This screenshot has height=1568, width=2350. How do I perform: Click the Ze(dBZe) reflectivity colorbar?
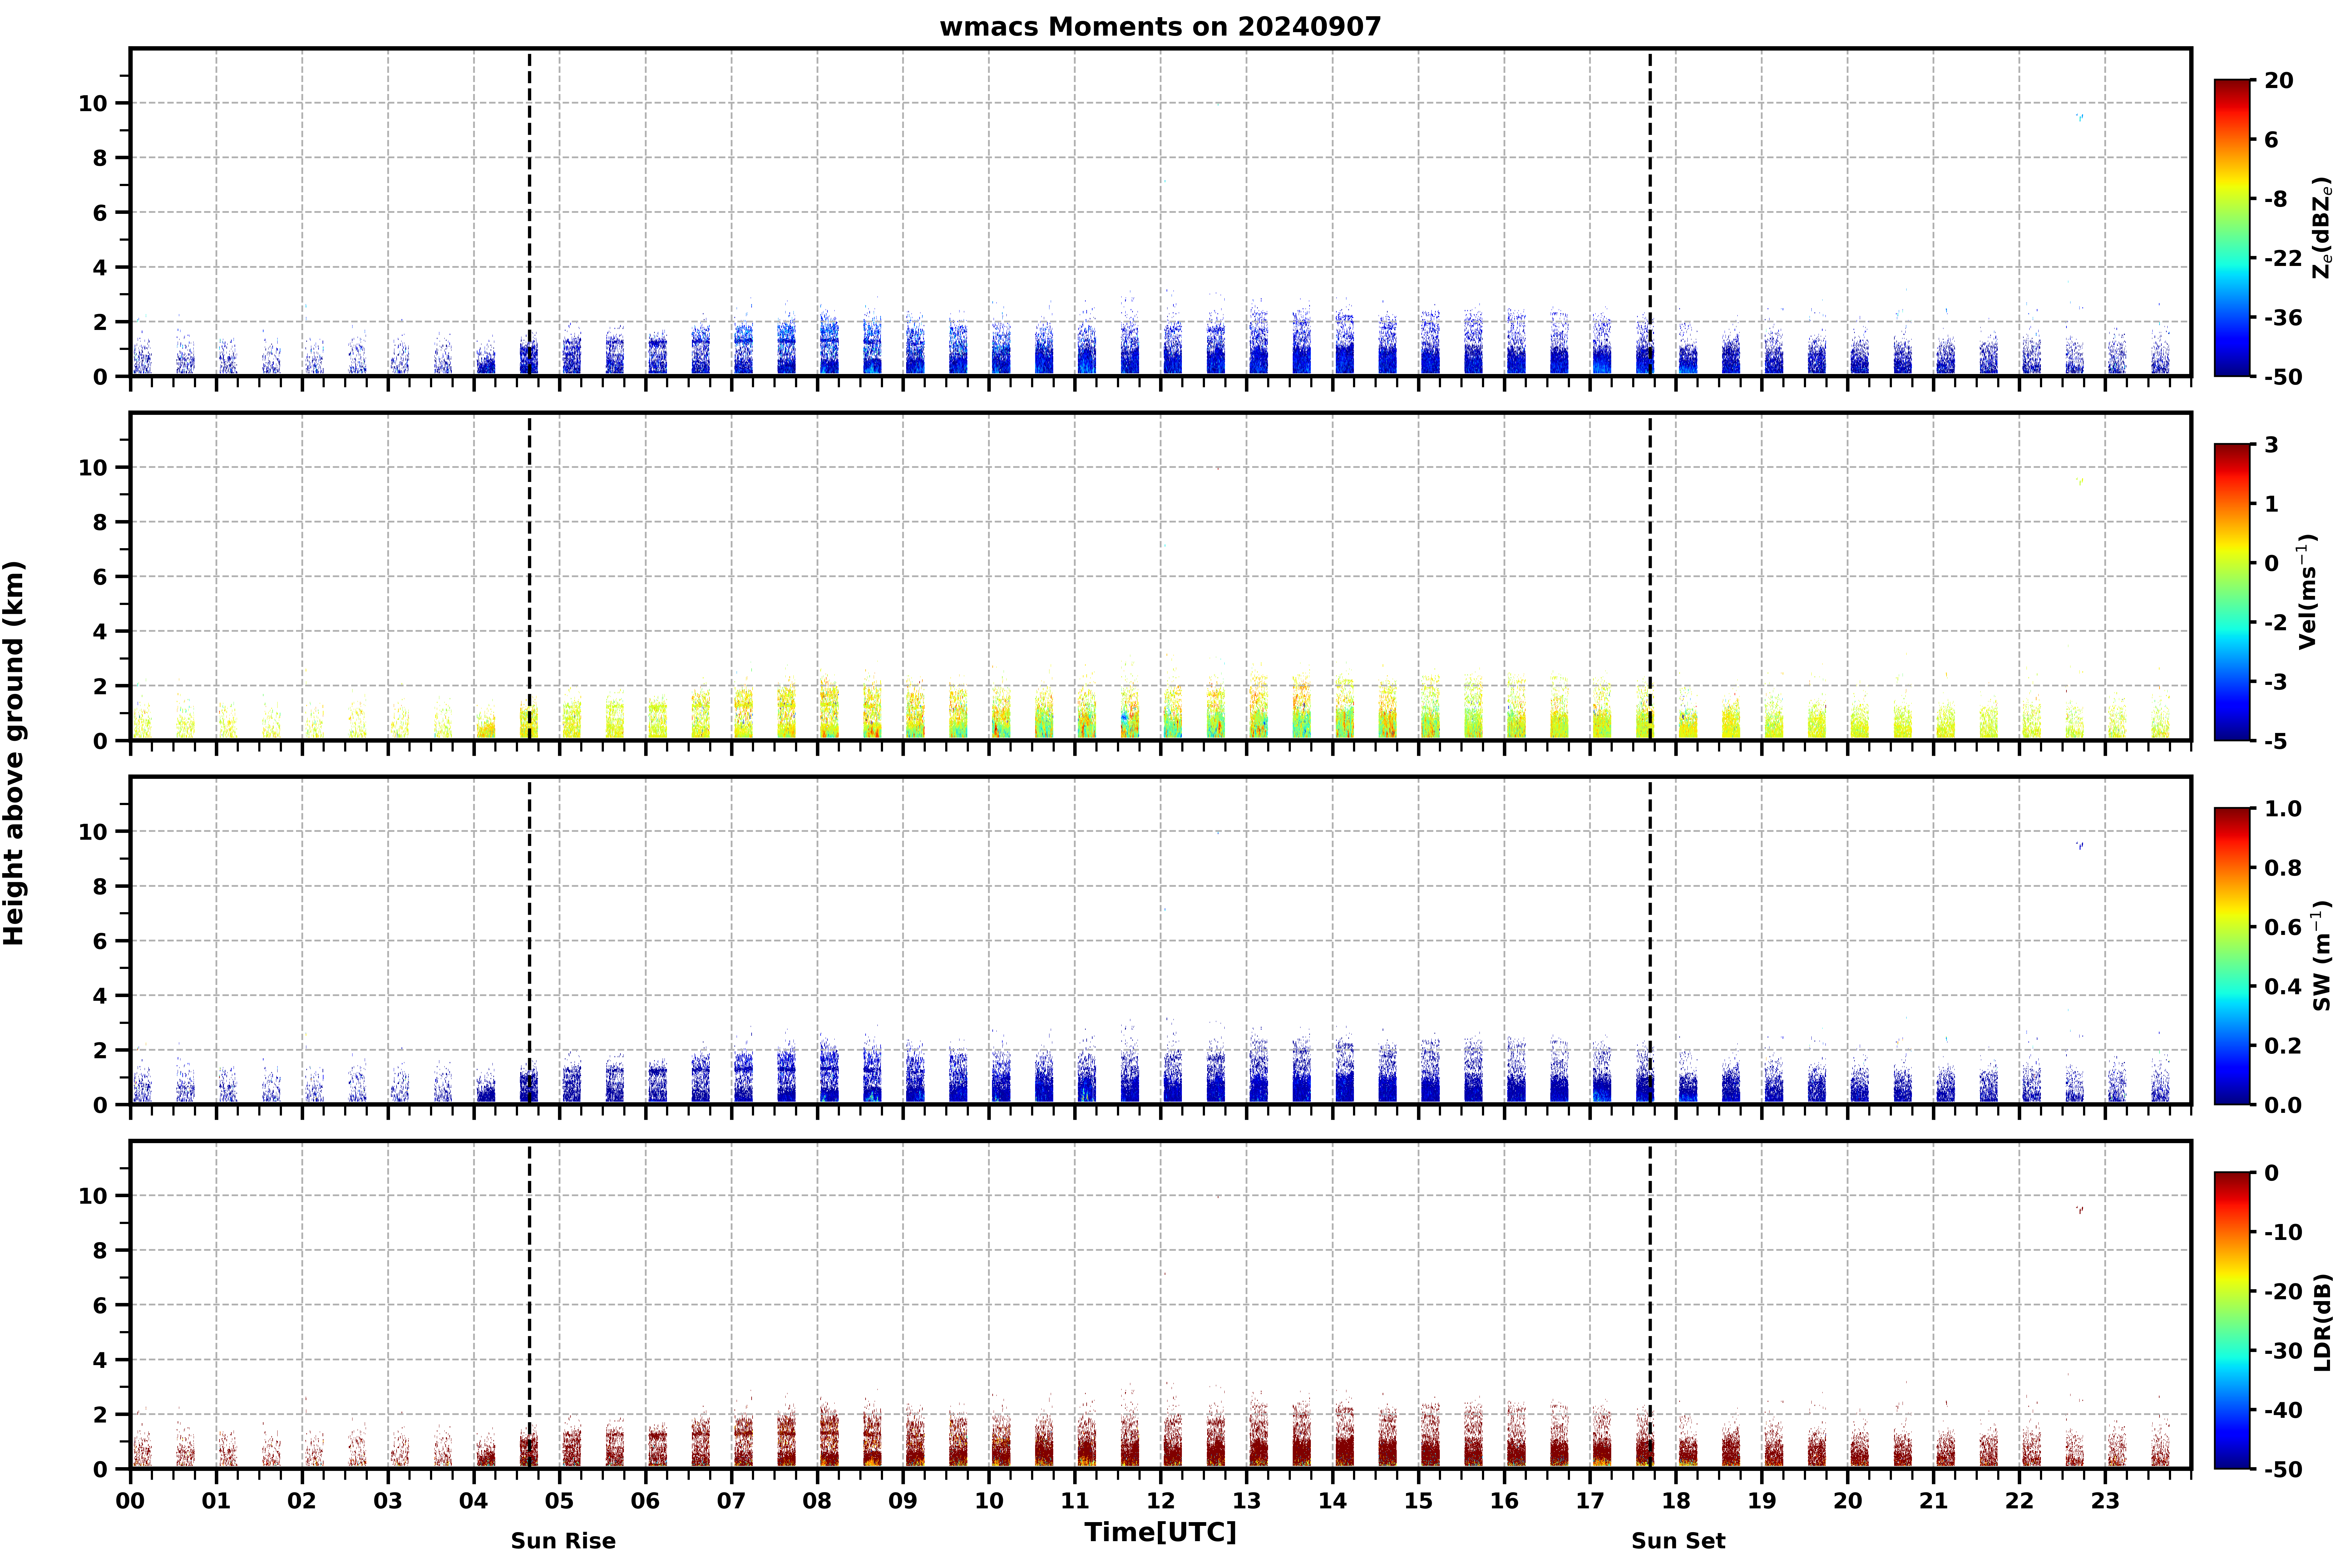click(x=2232, y=228)
